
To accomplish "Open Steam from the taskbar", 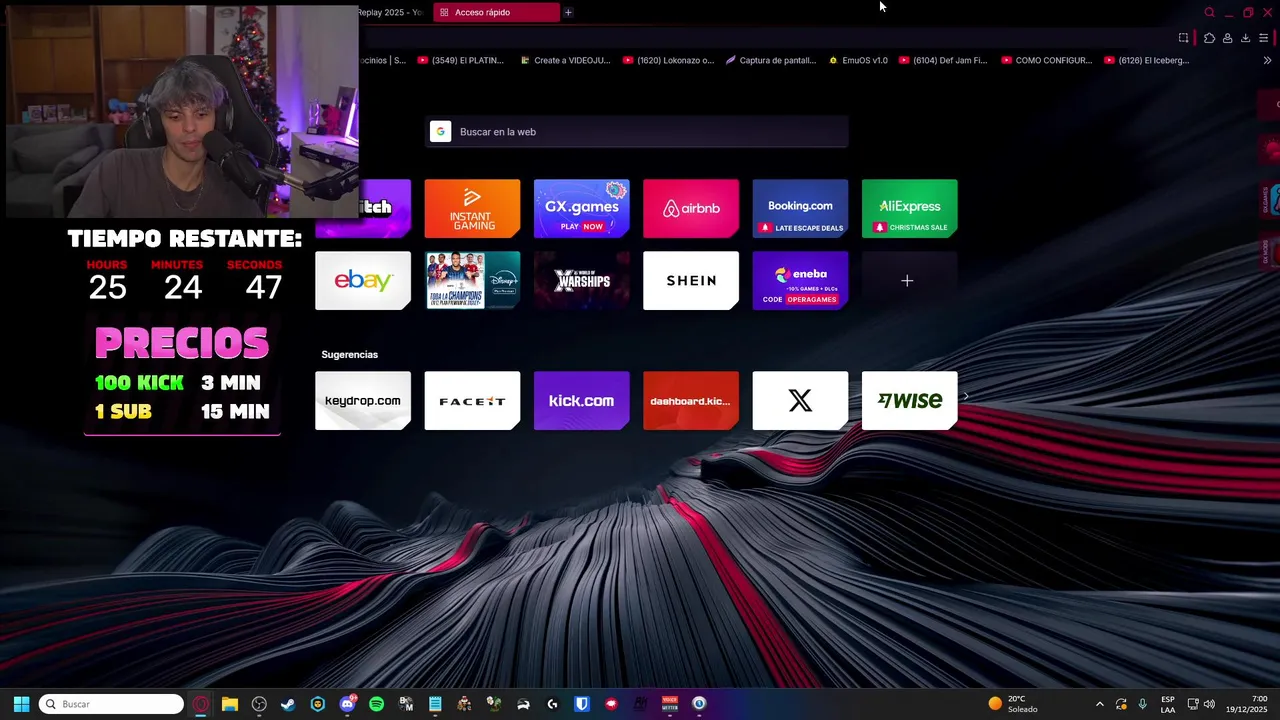I will (288, 704).
